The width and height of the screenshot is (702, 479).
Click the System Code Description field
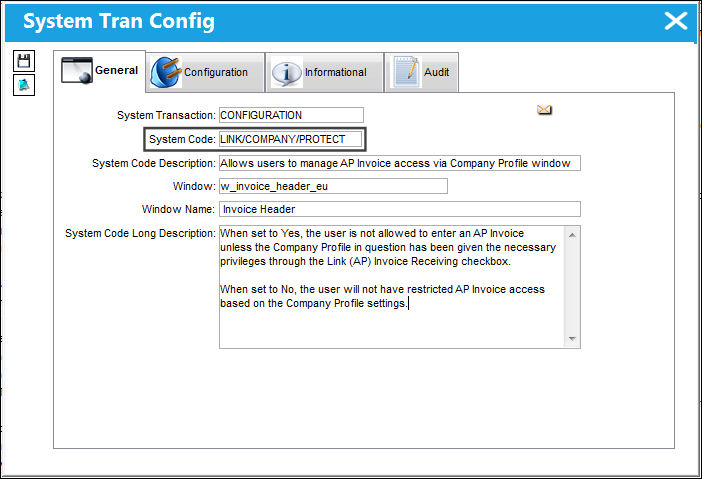point(400,163)
